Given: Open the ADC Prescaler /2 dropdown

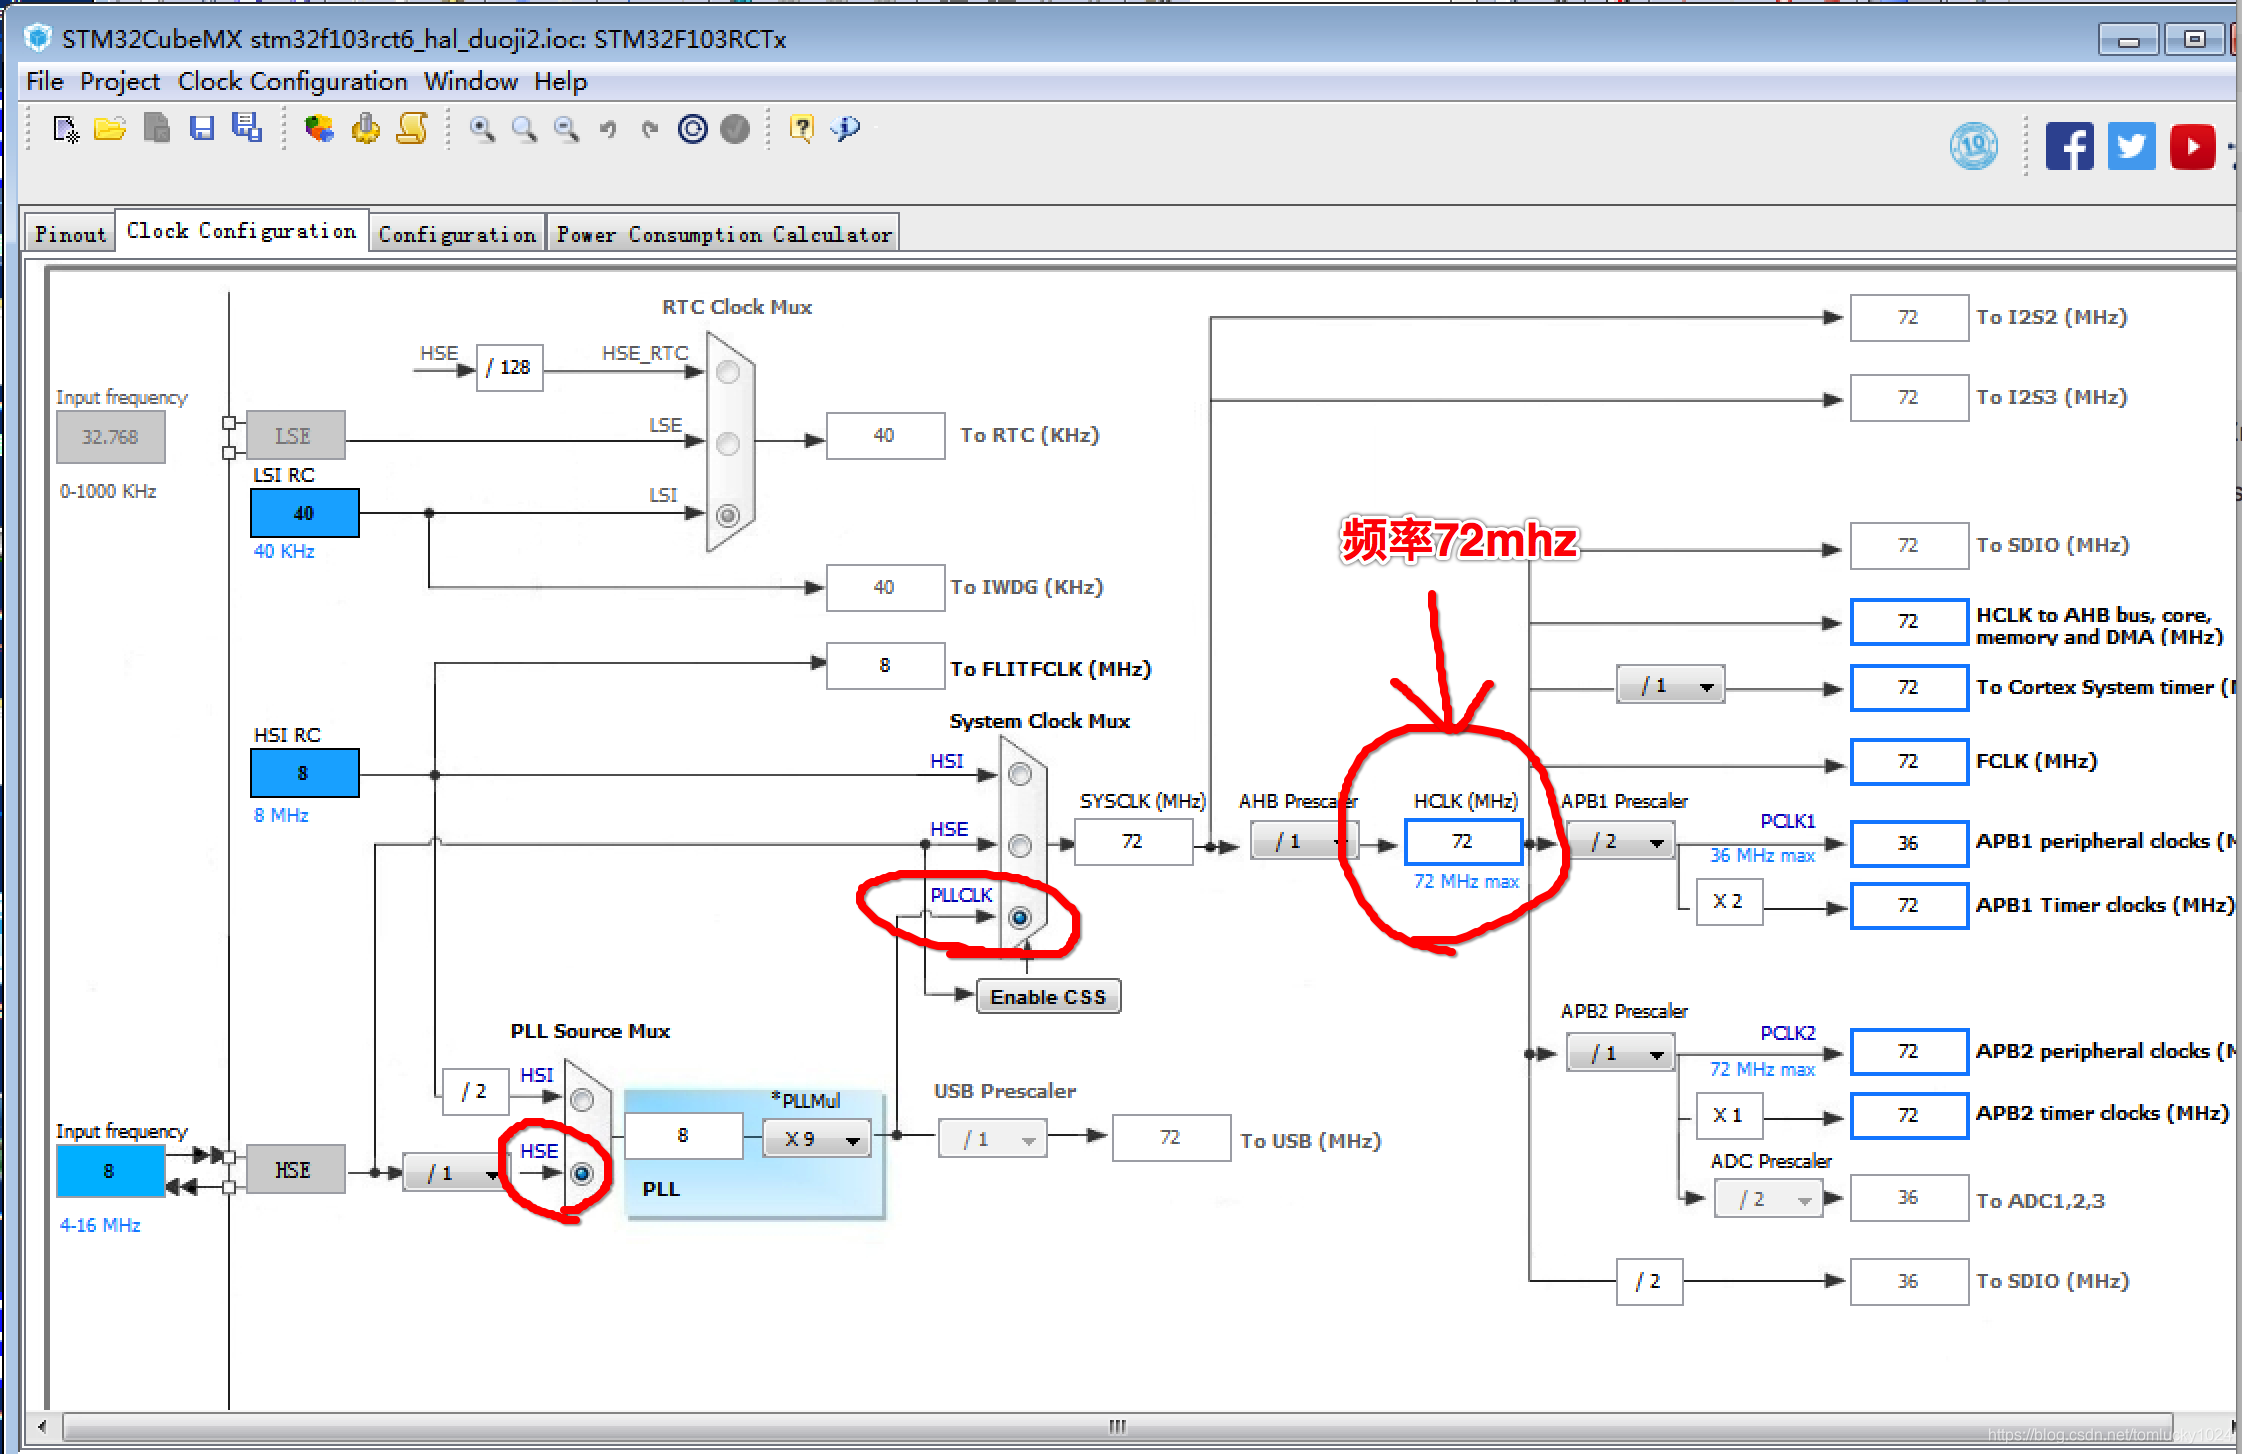Looking at the screenshot, I should (x=1768, y=1199).
